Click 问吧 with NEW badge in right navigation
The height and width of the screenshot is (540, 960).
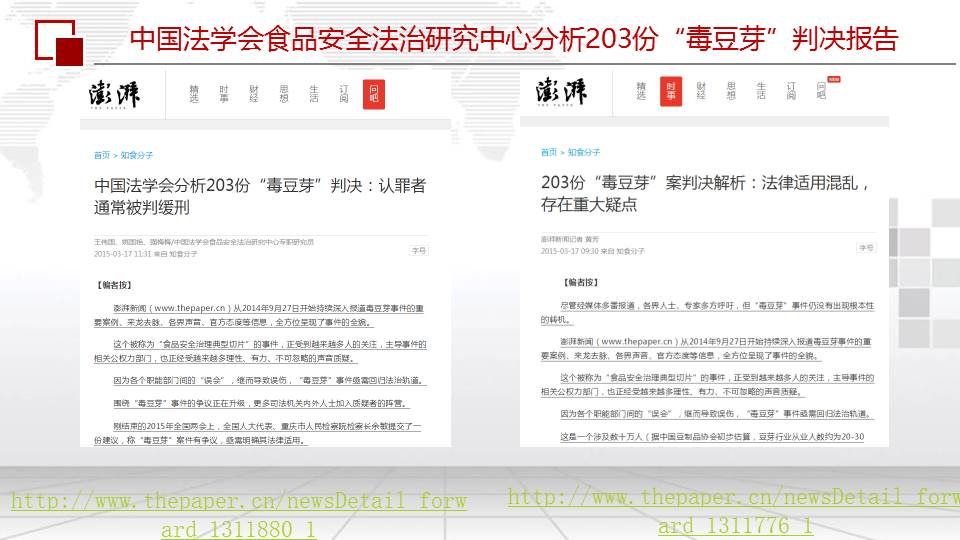tap(821, 90)
